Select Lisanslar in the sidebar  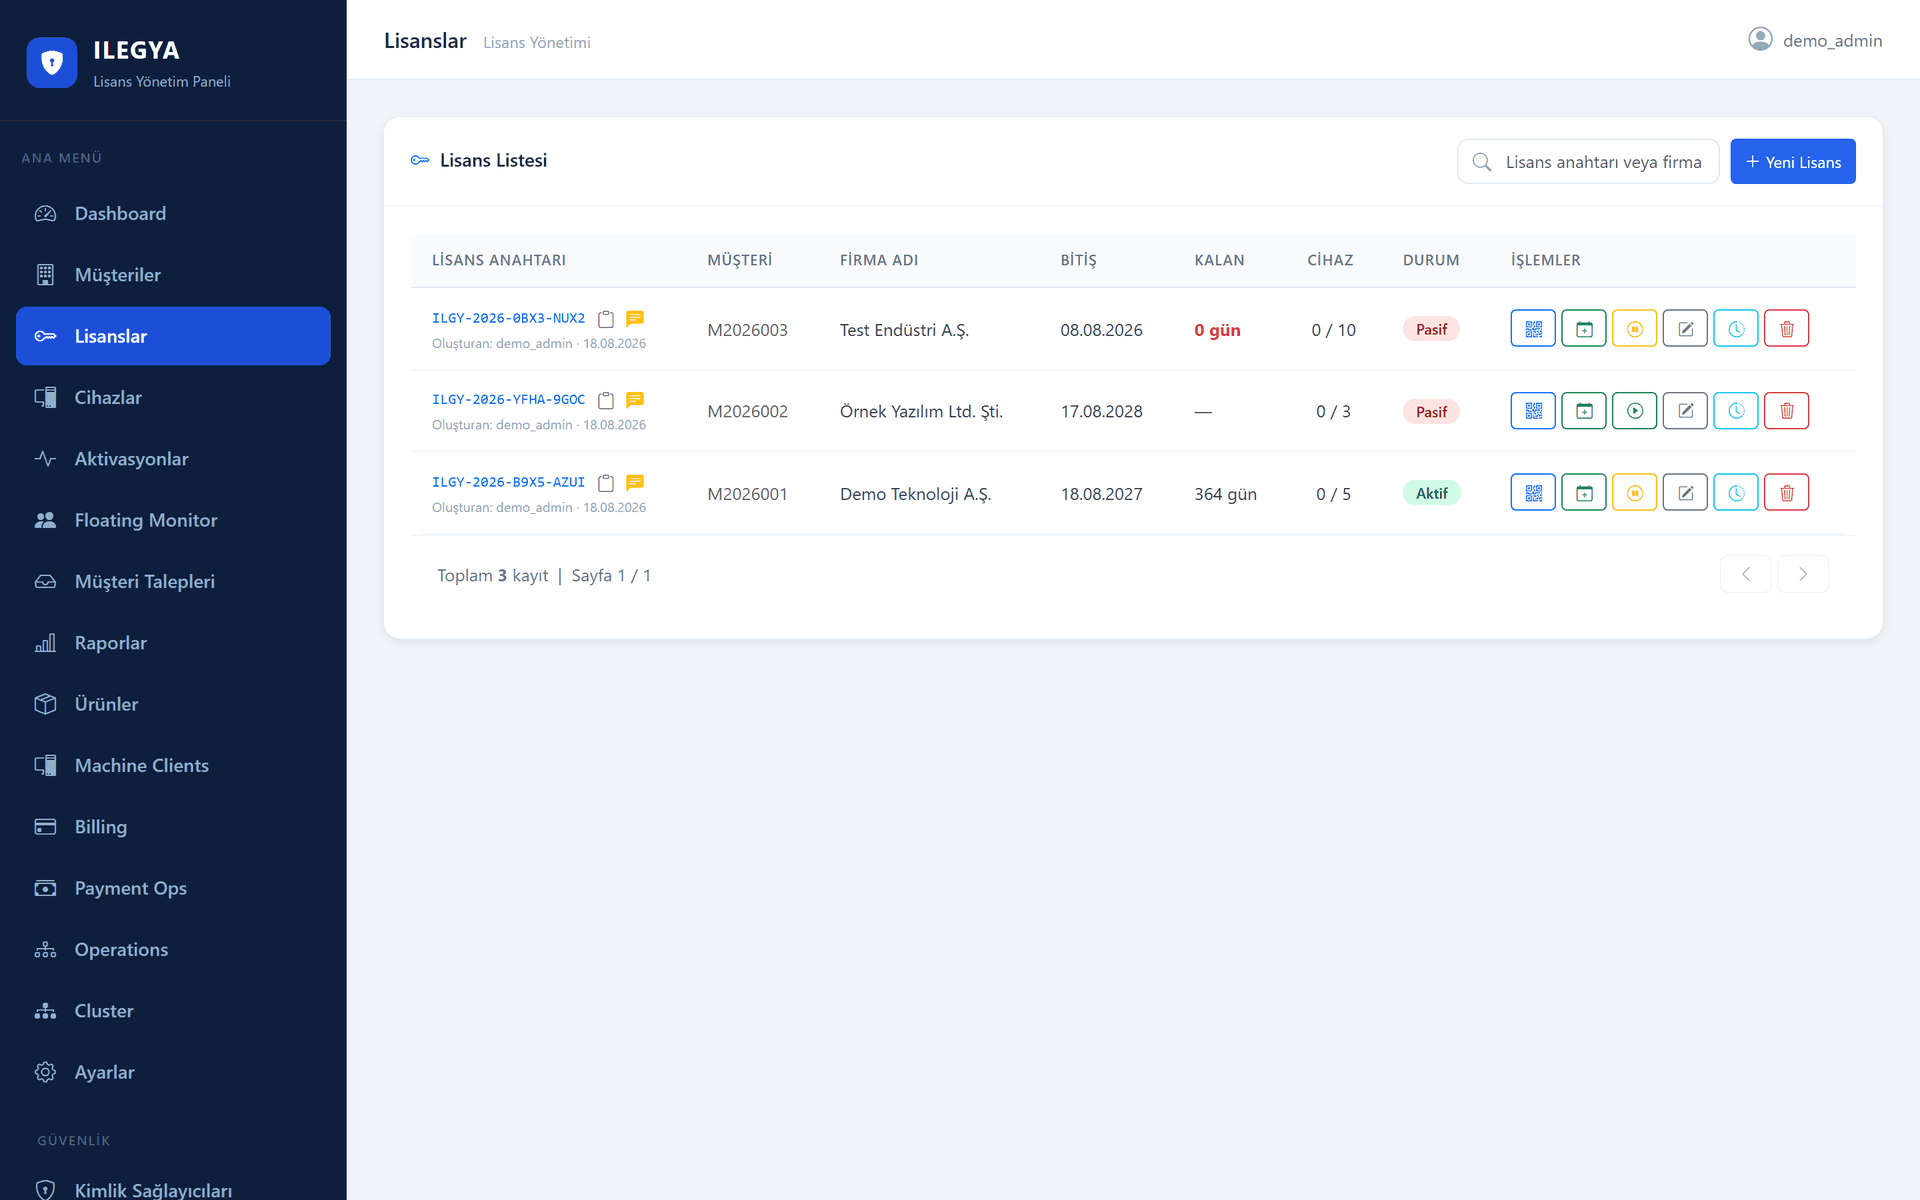coord(173,336)
